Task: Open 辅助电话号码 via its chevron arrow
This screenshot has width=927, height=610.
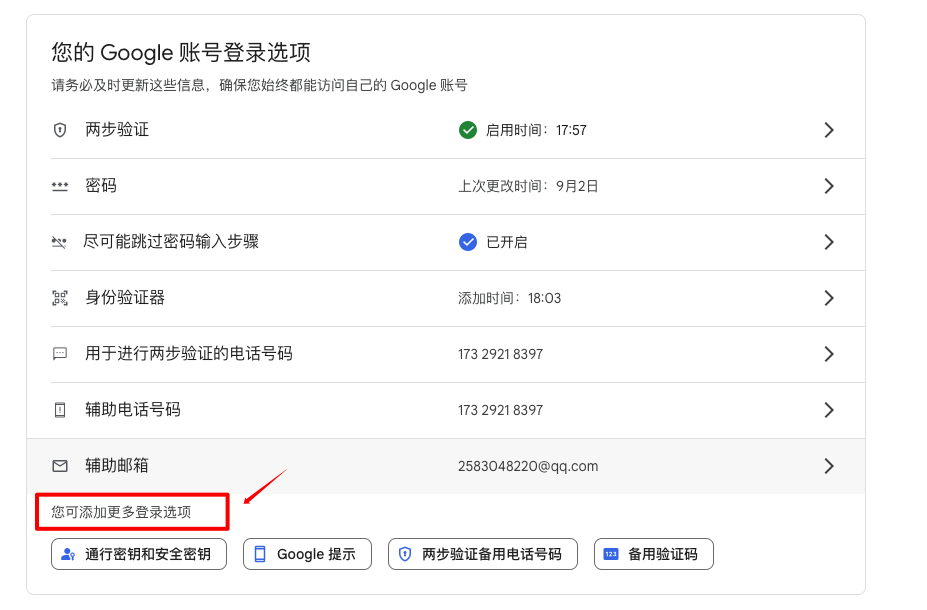Action: 829,410
